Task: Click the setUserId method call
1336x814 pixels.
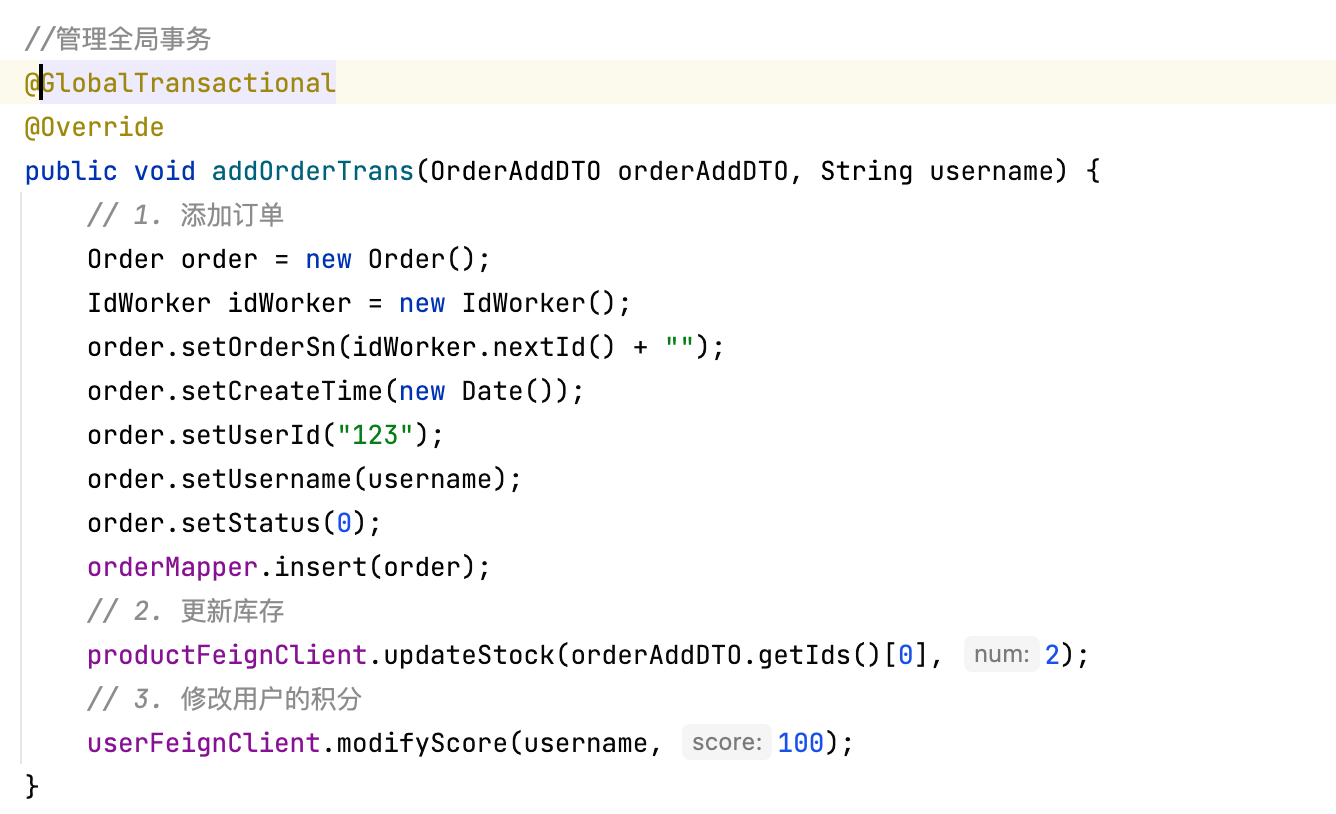Action: (251, 435)
